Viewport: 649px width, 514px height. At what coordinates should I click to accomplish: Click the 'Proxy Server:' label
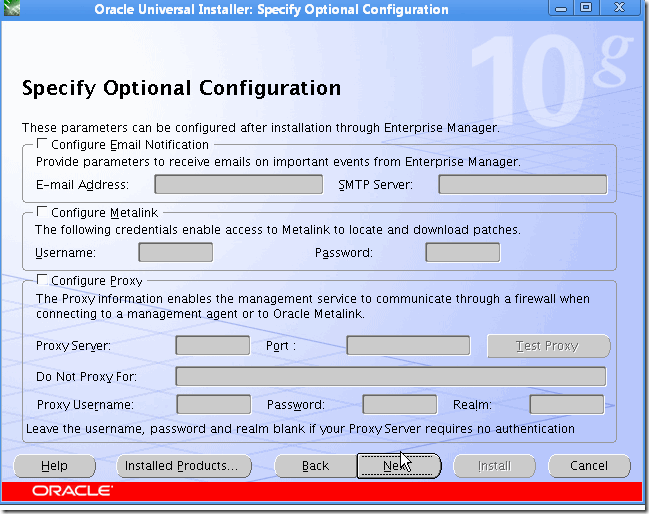[x=73, y=346]
